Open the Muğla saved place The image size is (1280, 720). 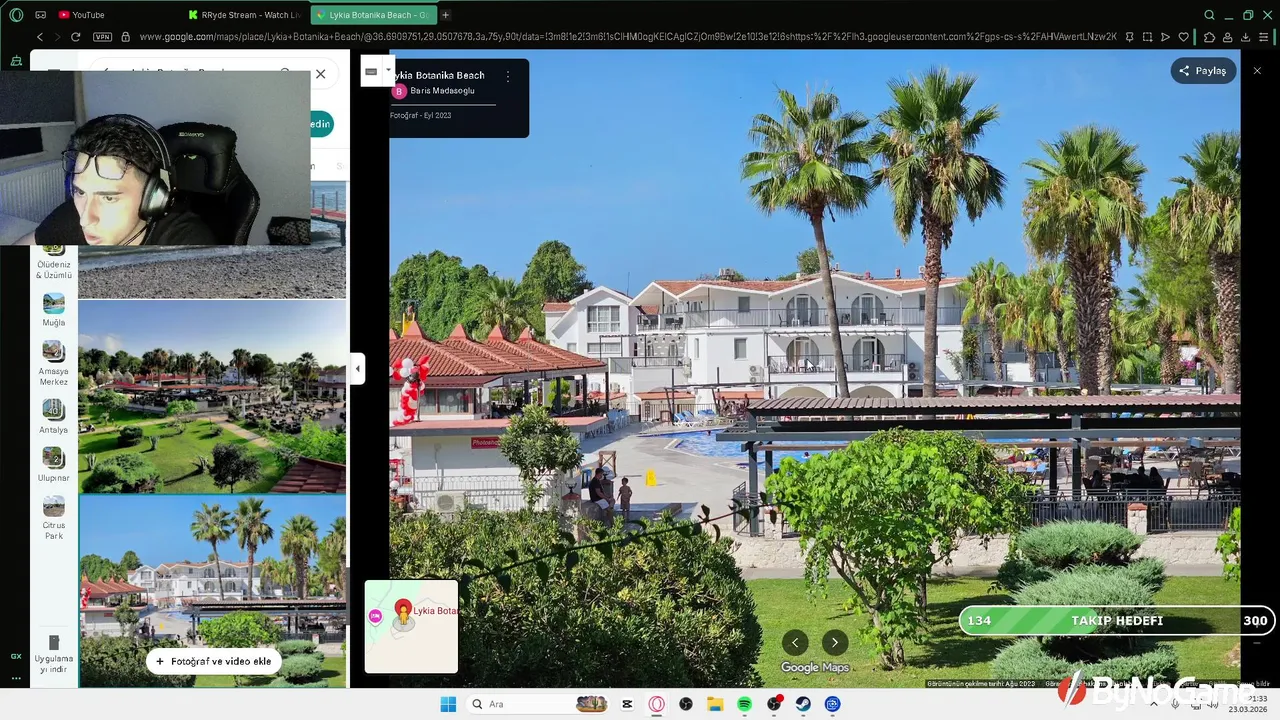(53, 310)
